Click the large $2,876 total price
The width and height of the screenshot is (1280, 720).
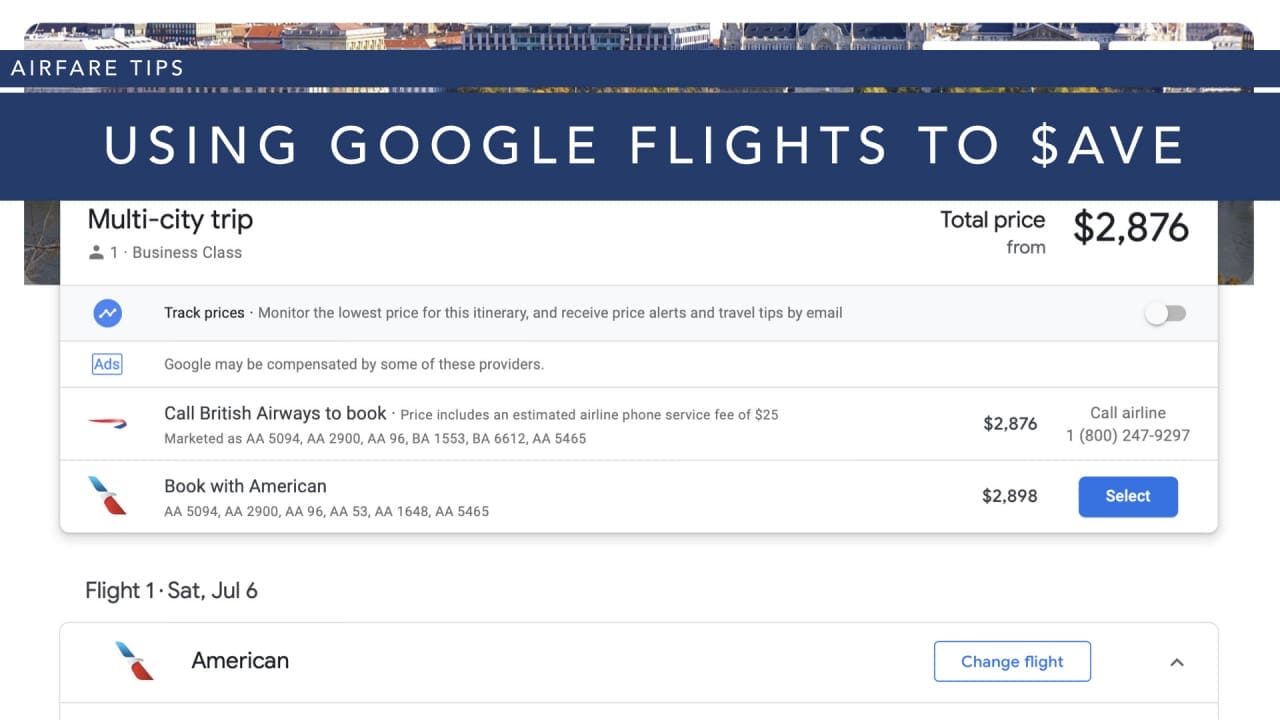pos(1130,228)
